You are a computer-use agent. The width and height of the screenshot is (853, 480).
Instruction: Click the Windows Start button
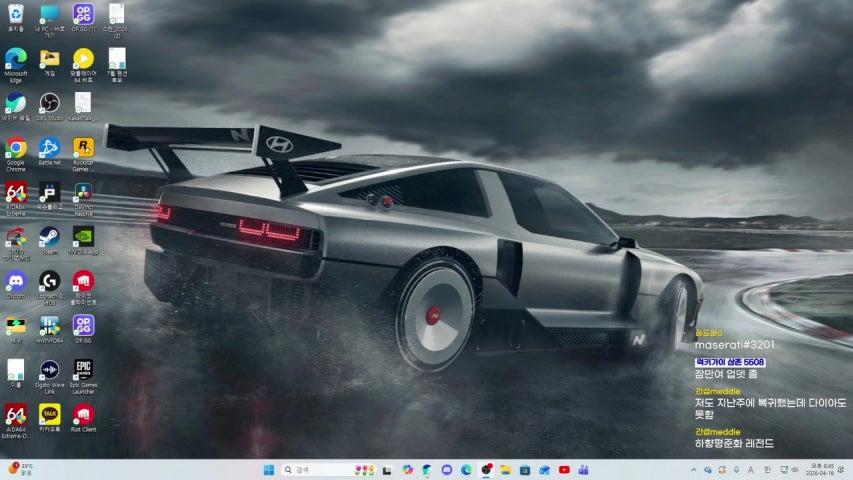pyautogui.click(x=268, y=469)
